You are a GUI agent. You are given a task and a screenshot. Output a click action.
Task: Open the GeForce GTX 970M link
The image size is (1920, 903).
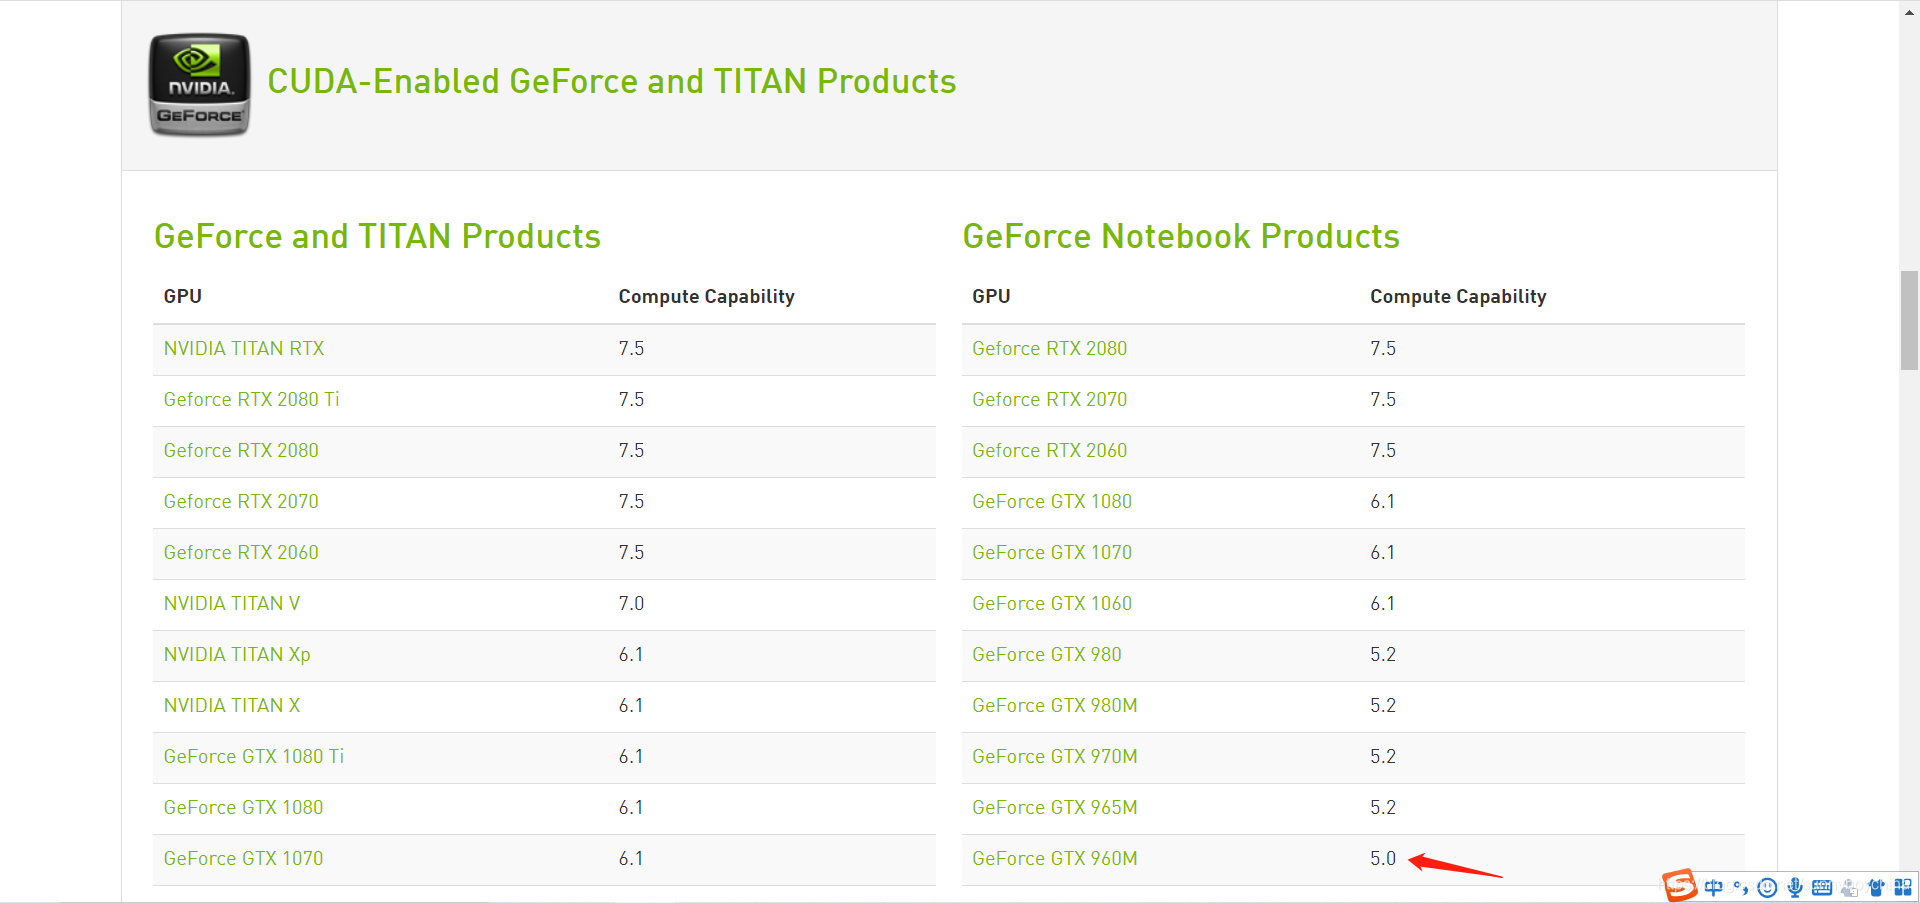tap(1055, 757)
